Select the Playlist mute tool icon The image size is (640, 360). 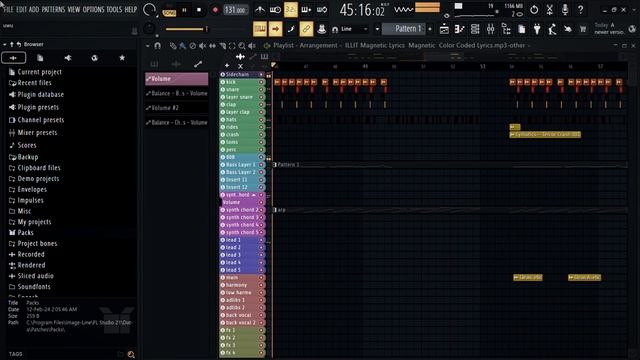point(202,46)
